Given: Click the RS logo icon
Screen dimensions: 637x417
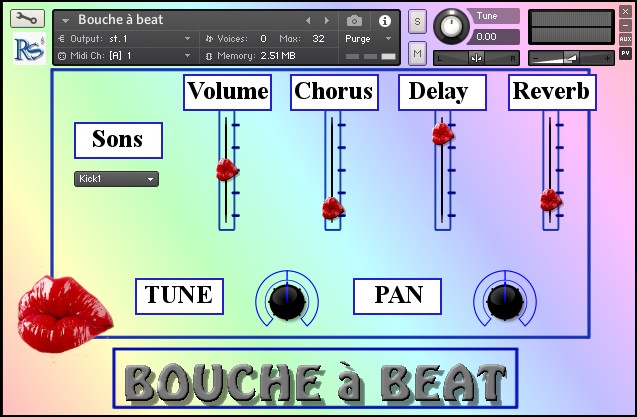Looking at the screenshot, I should pyautogui.click(x=29, y=49).
